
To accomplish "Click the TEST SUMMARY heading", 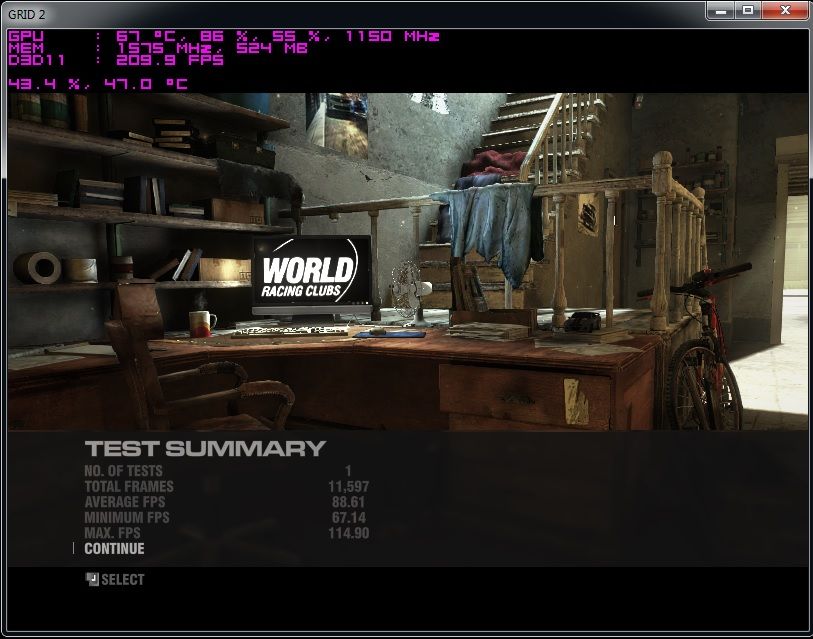I will 205,449.
